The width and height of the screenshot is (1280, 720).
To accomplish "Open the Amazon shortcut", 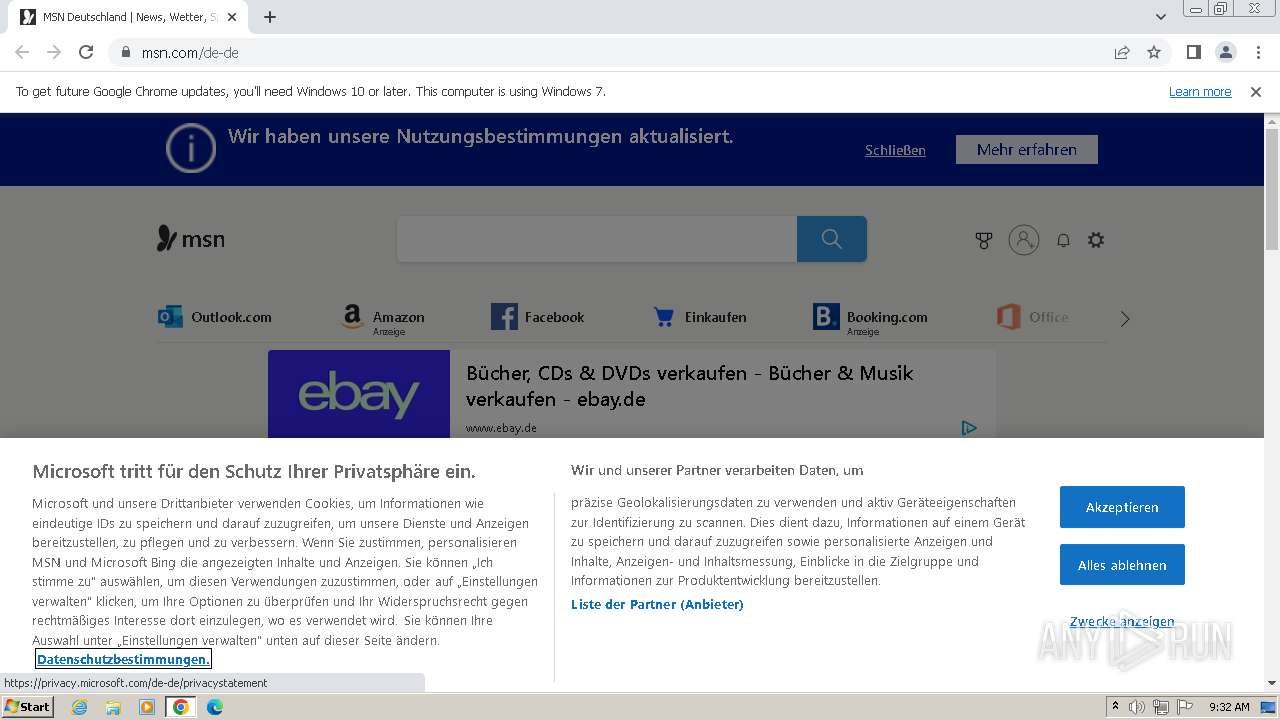I will pos(383,319).
